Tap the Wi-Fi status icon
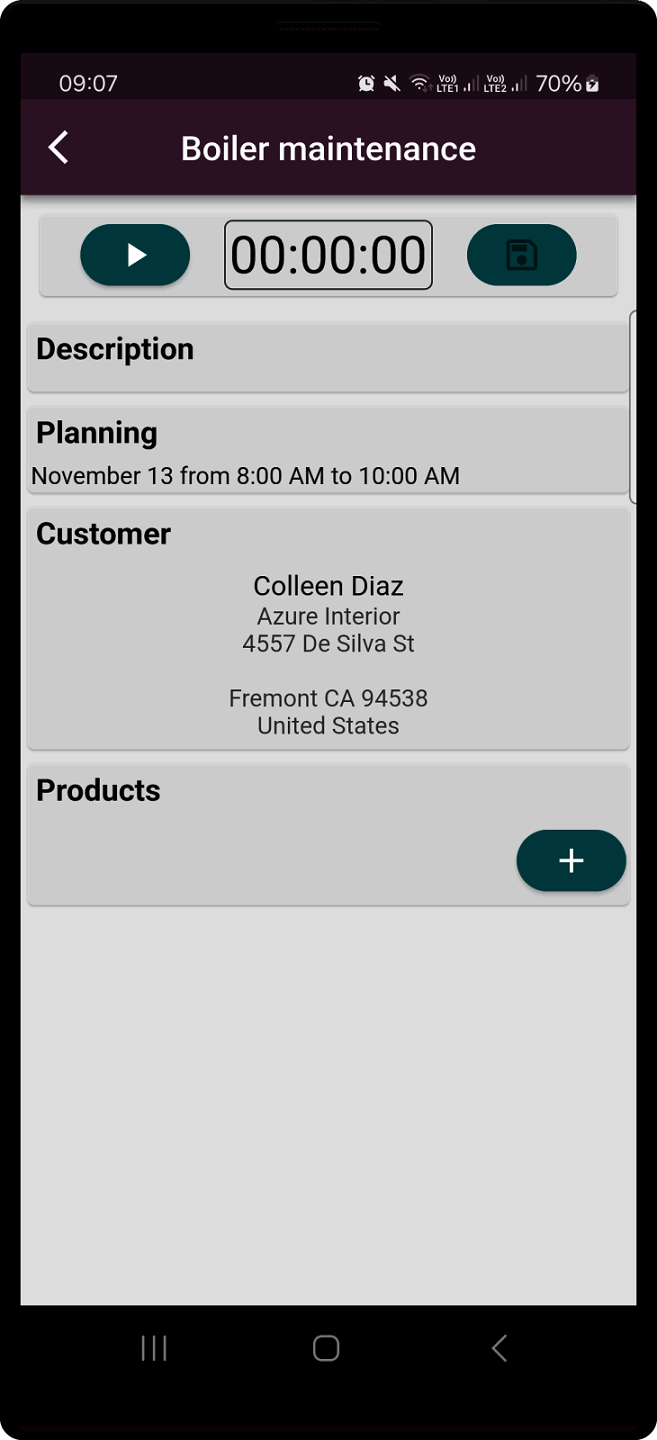This screenshot has height=1440, width=657. tap(420, 84)
